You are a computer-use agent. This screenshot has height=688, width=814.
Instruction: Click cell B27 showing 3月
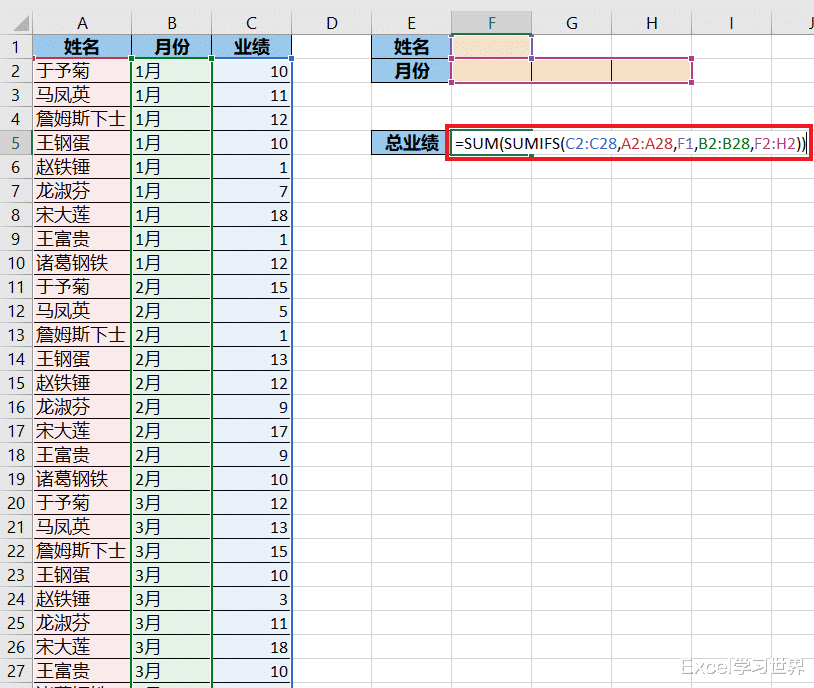[172, 671]
